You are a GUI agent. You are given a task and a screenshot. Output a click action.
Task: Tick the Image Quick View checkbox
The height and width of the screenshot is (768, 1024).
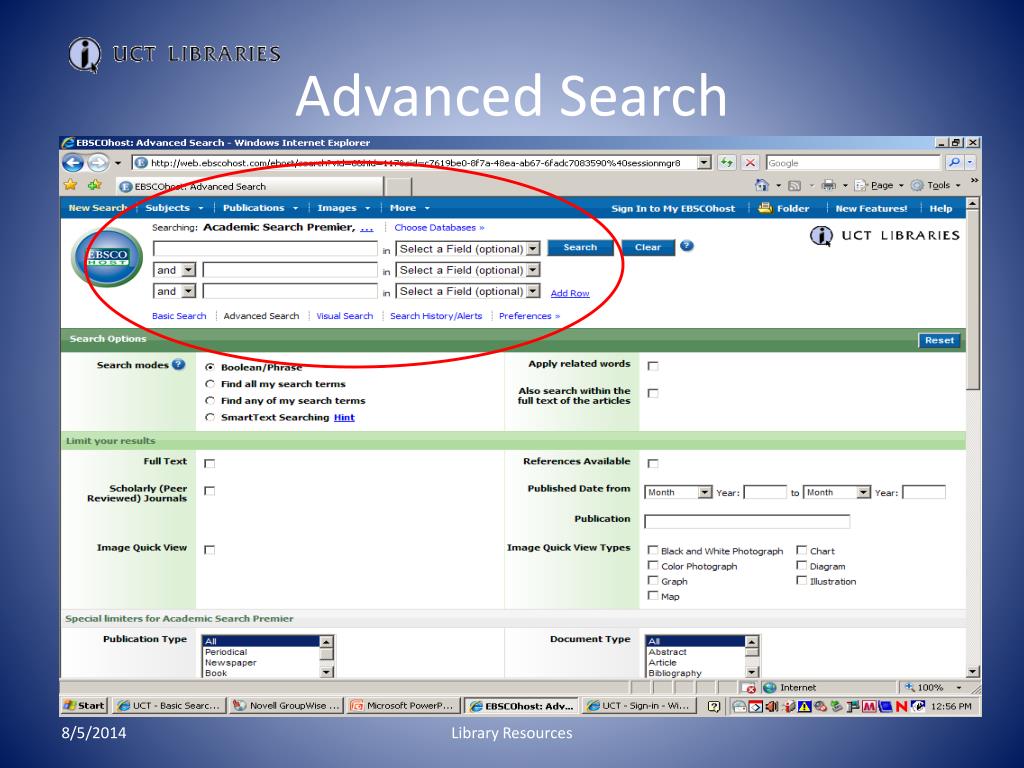coord(209,550)
